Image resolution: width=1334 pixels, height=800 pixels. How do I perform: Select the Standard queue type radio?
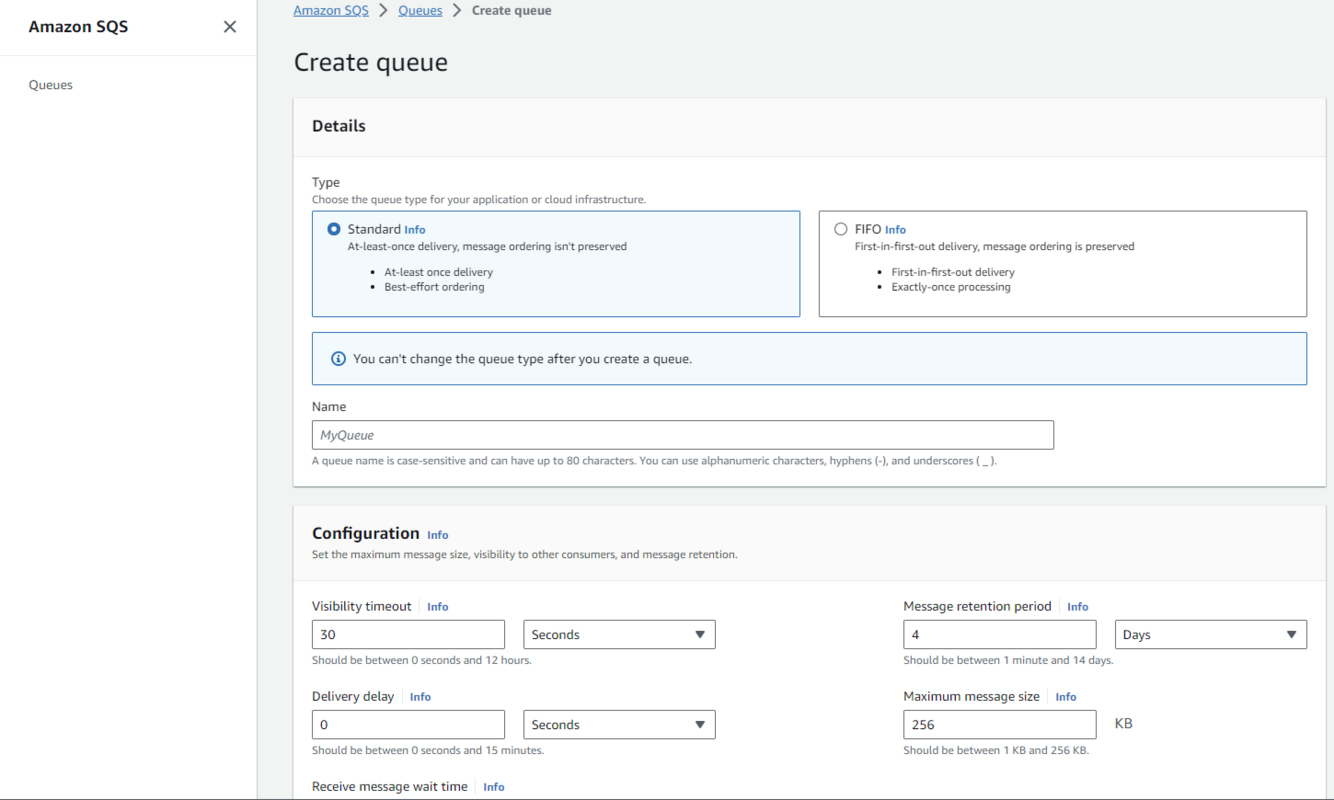334,229
